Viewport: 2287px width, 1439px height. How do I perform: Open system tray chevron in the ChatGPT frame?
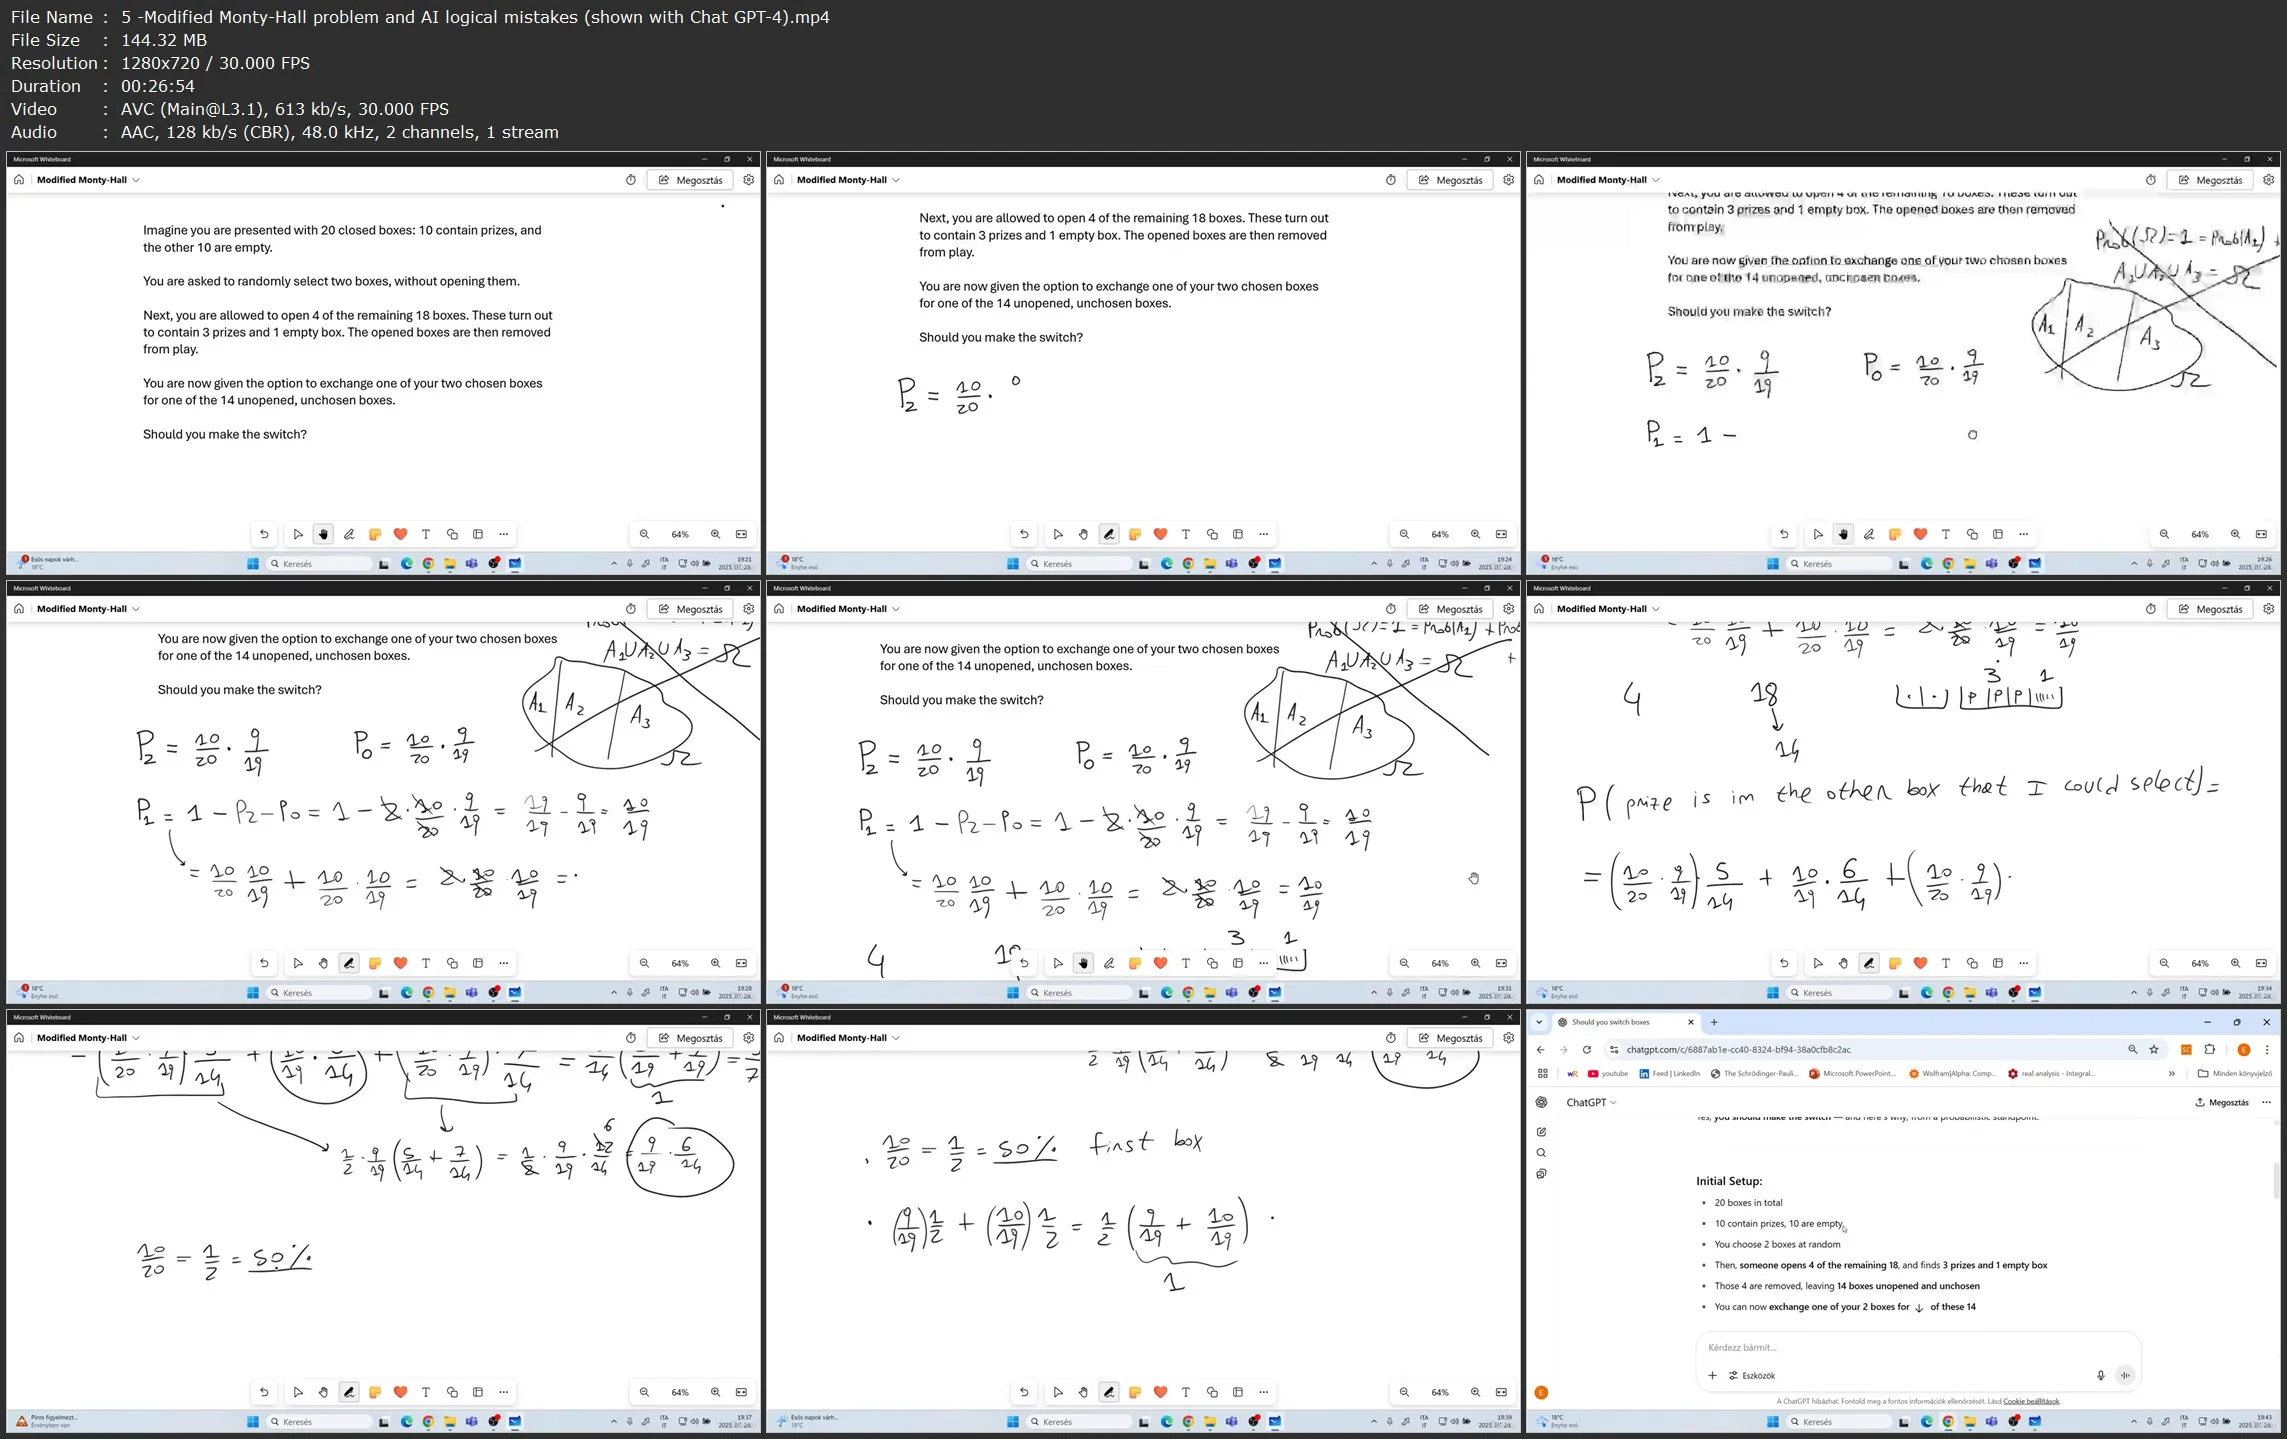coord(2134,1421)
